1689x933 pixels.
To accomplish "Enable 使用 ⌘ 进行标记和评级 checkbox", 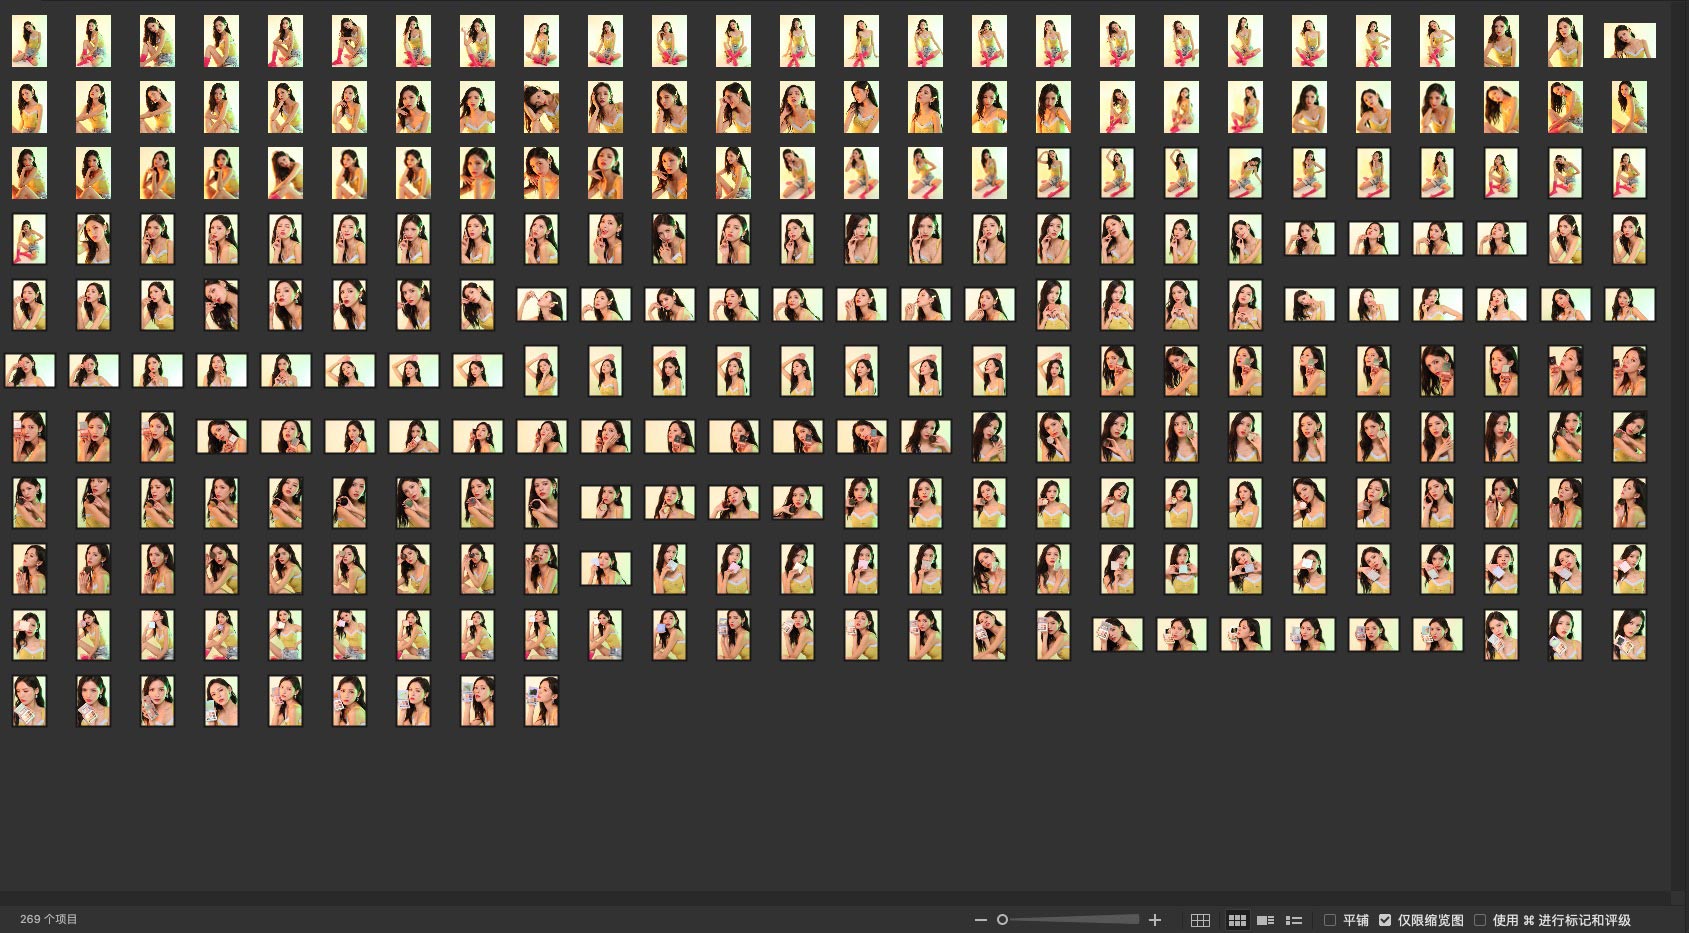I will pyautogui.click(x=1480, y=920).
